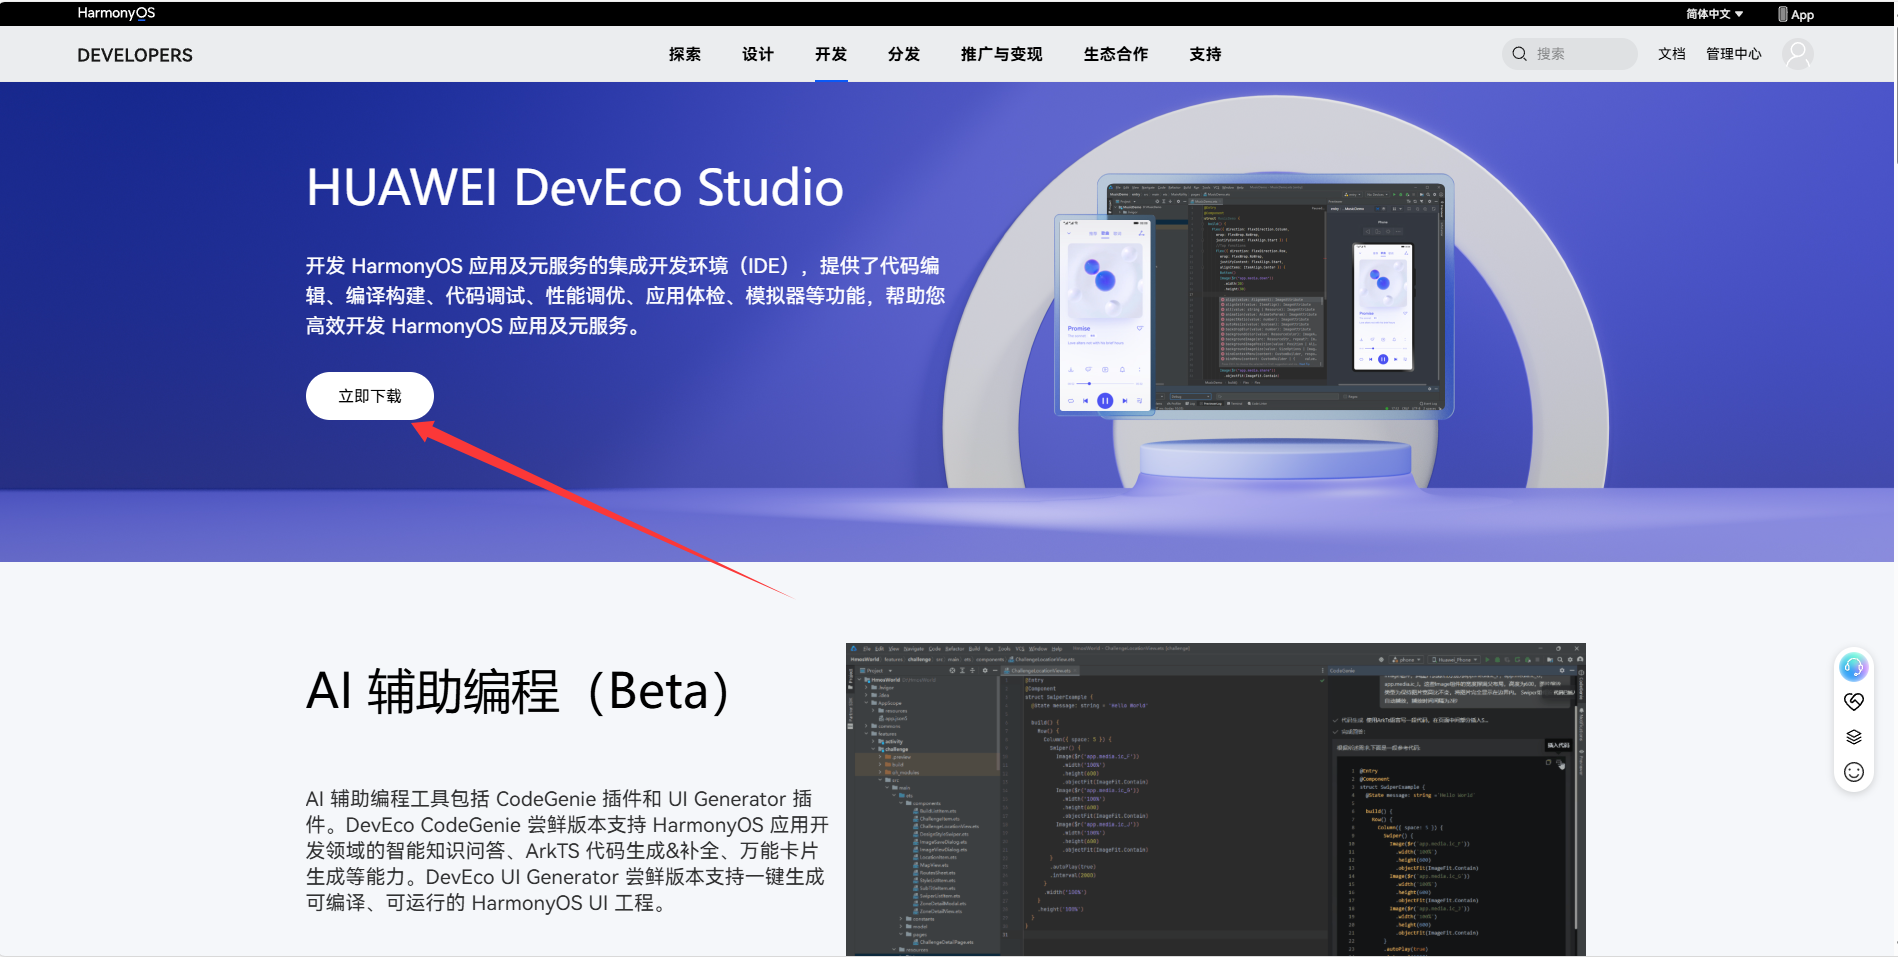1898x957 pixels.
Task: Click the heart feedback icon in side panel
Action: 1854,701
